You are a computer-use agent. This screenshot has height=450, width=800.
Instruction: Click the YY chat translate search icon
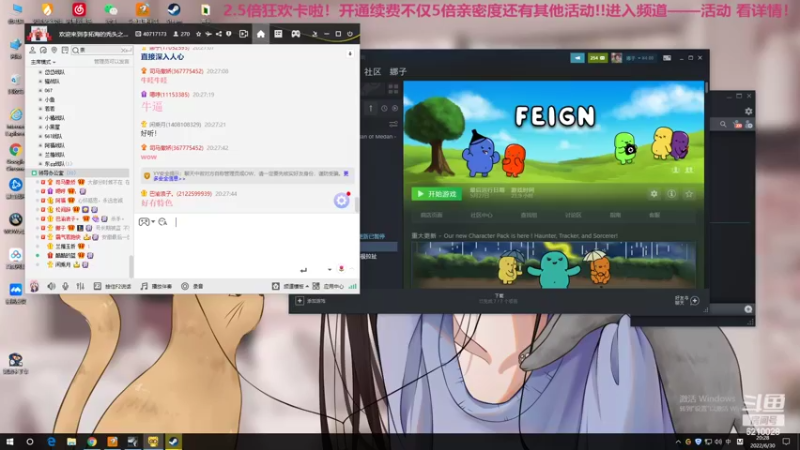click(163, 222)
